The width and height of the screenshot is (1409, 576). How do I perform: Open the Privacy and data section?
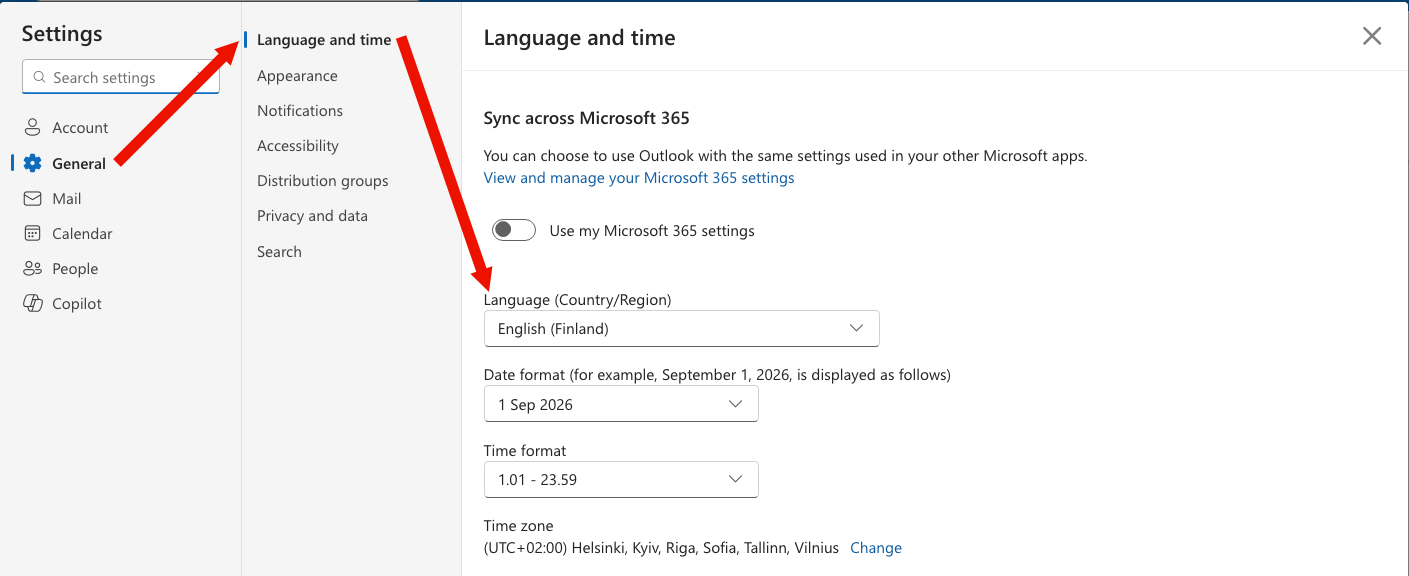[x=312, y=216]
